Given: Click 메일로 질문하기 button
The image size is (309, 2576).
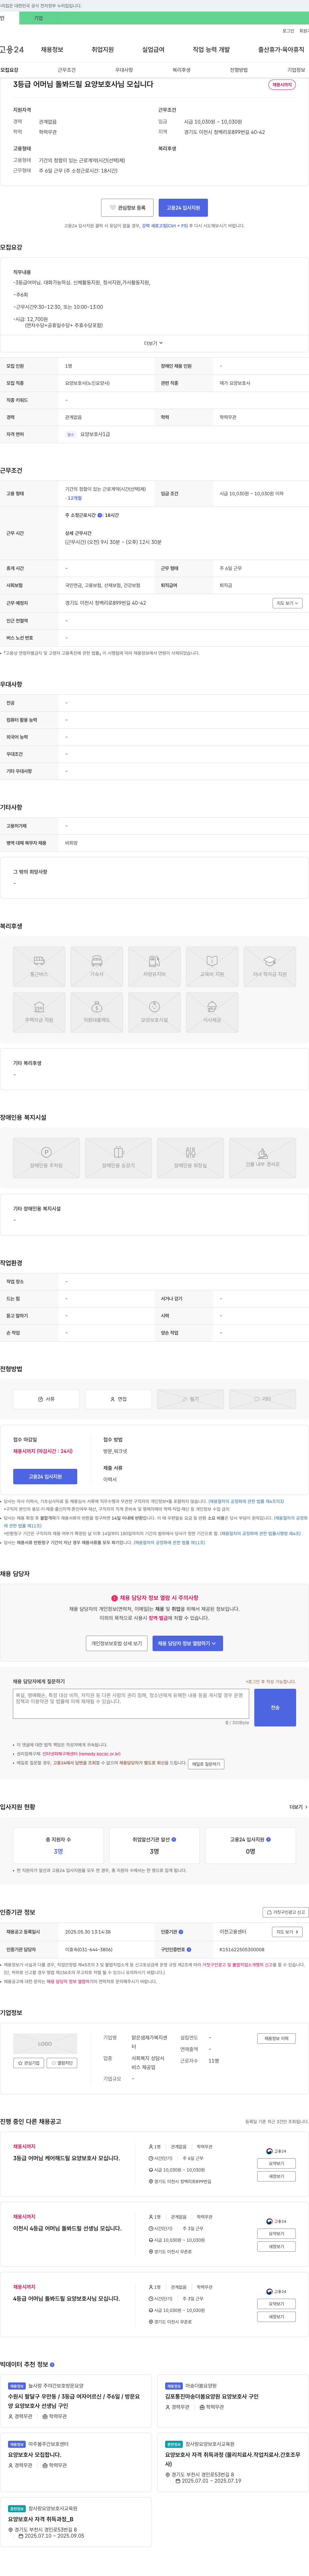Looking at the screenshot, I should point(206,1764).
